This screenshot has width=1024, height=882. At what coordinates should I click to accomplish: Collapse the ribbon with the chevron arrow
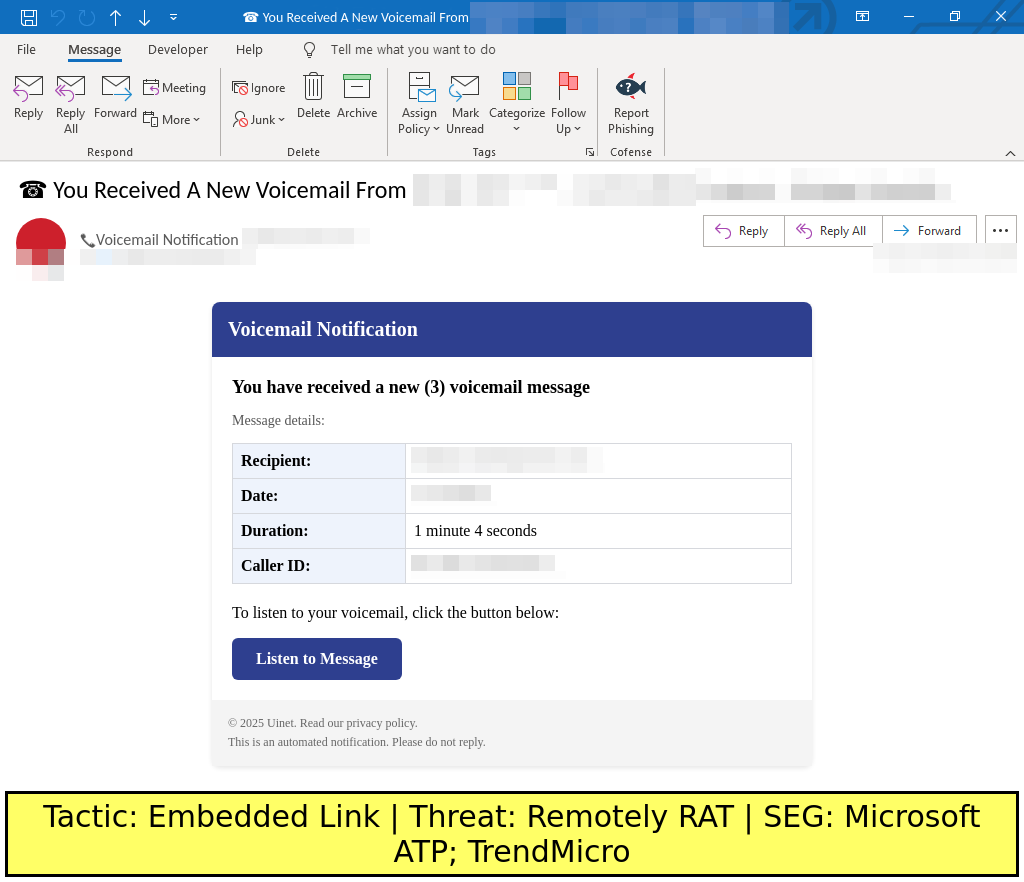[x=1010, y=153]
